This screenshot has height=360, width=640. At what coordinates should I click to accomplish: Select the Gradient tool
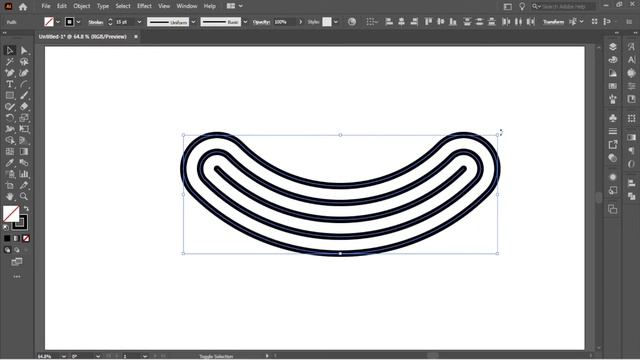[24, 151]
